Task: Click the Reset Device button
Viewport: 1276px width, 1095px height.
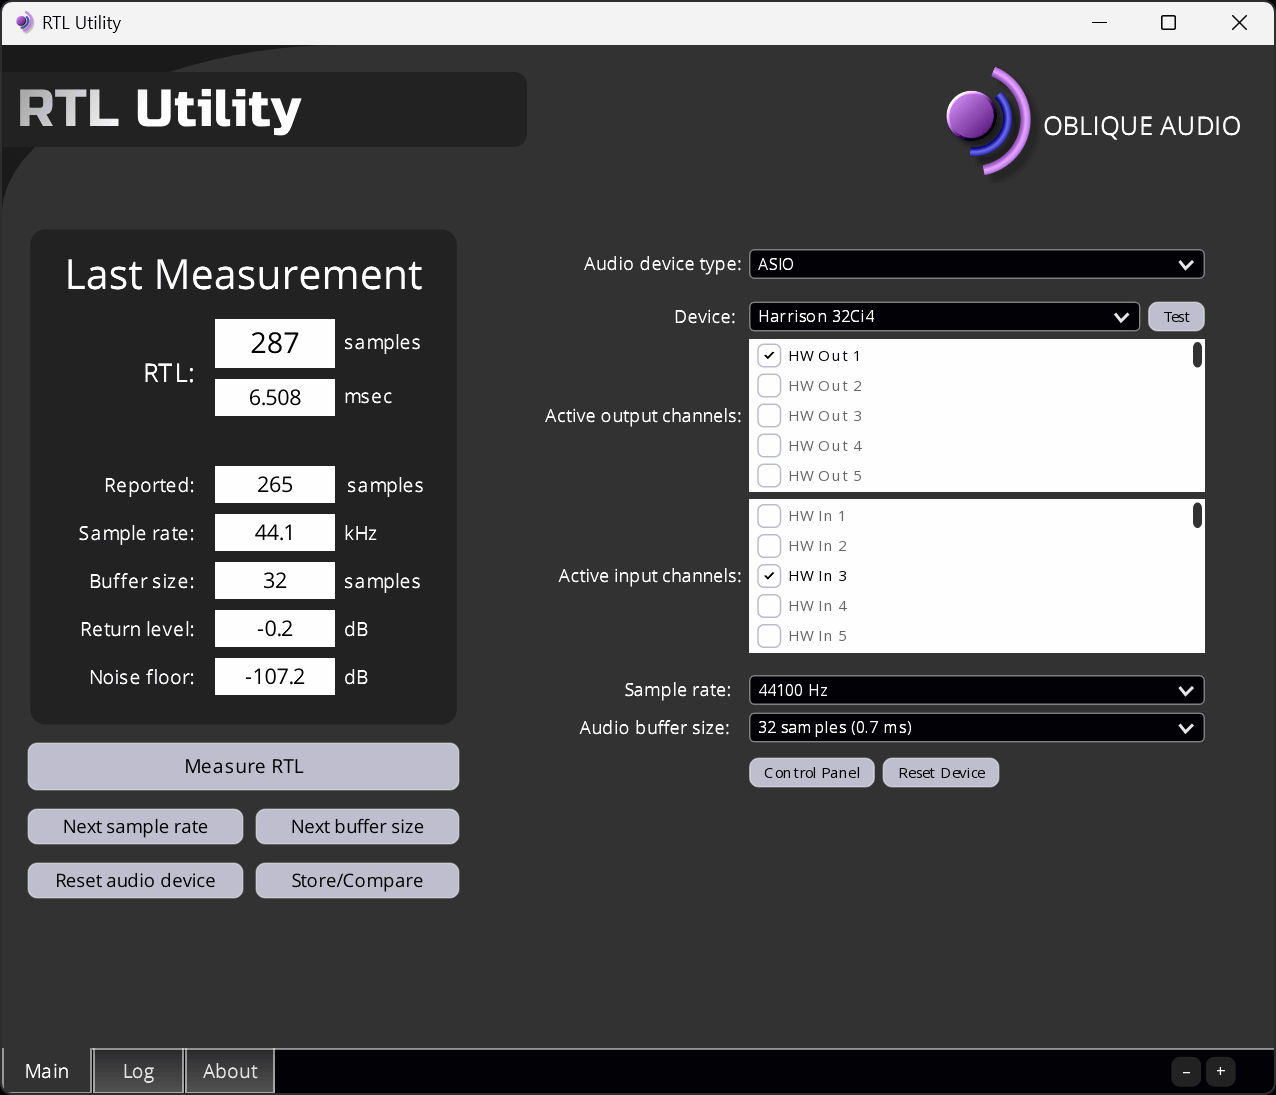Action: click(941, 772)
